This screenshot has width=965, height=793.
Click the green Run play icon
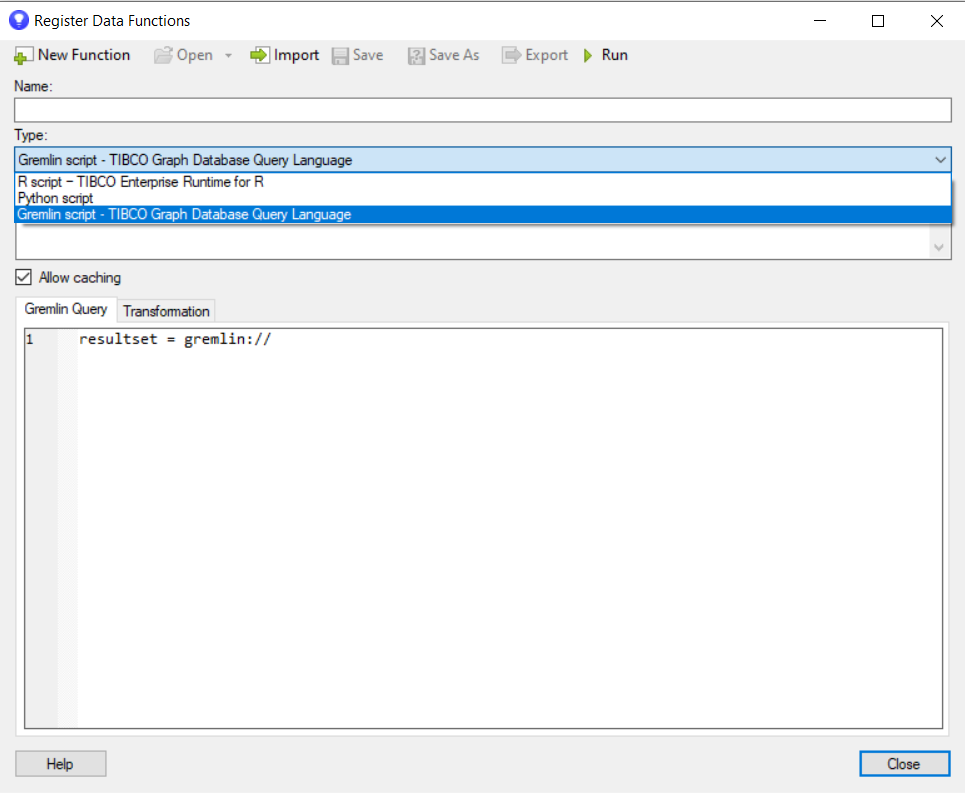588,55
